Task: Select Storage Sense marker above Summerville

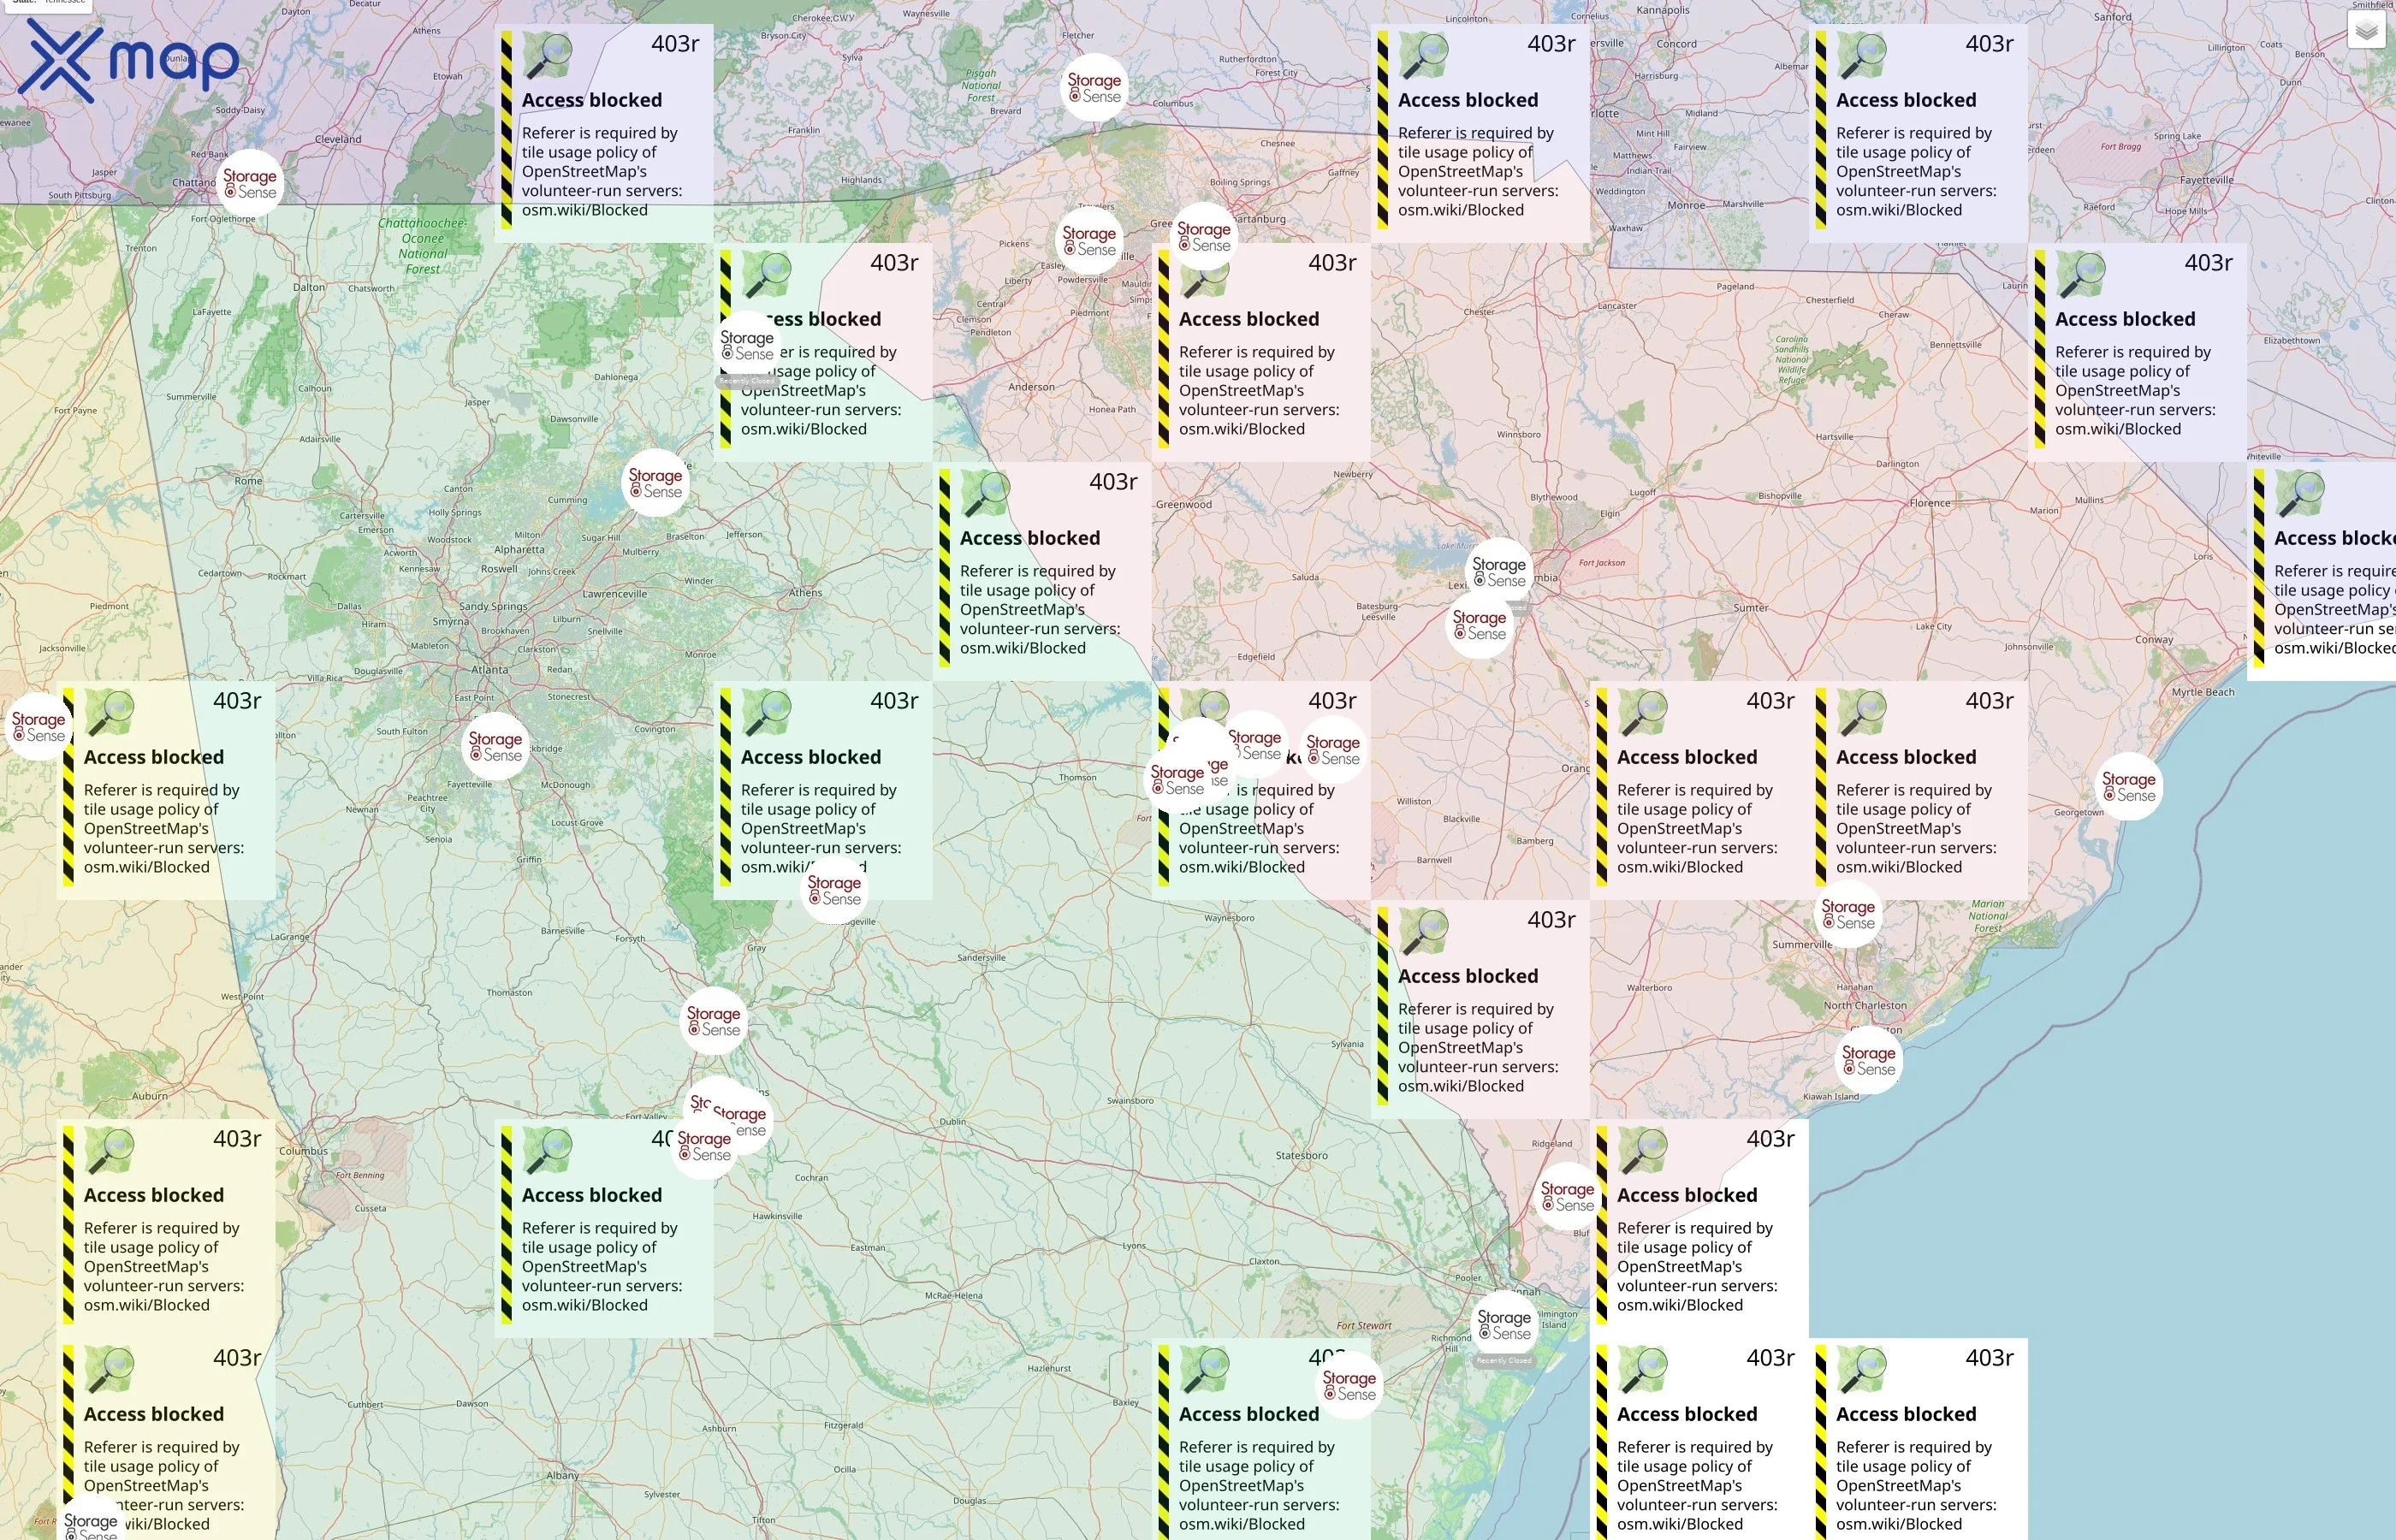Action: tap(1848, 914)
